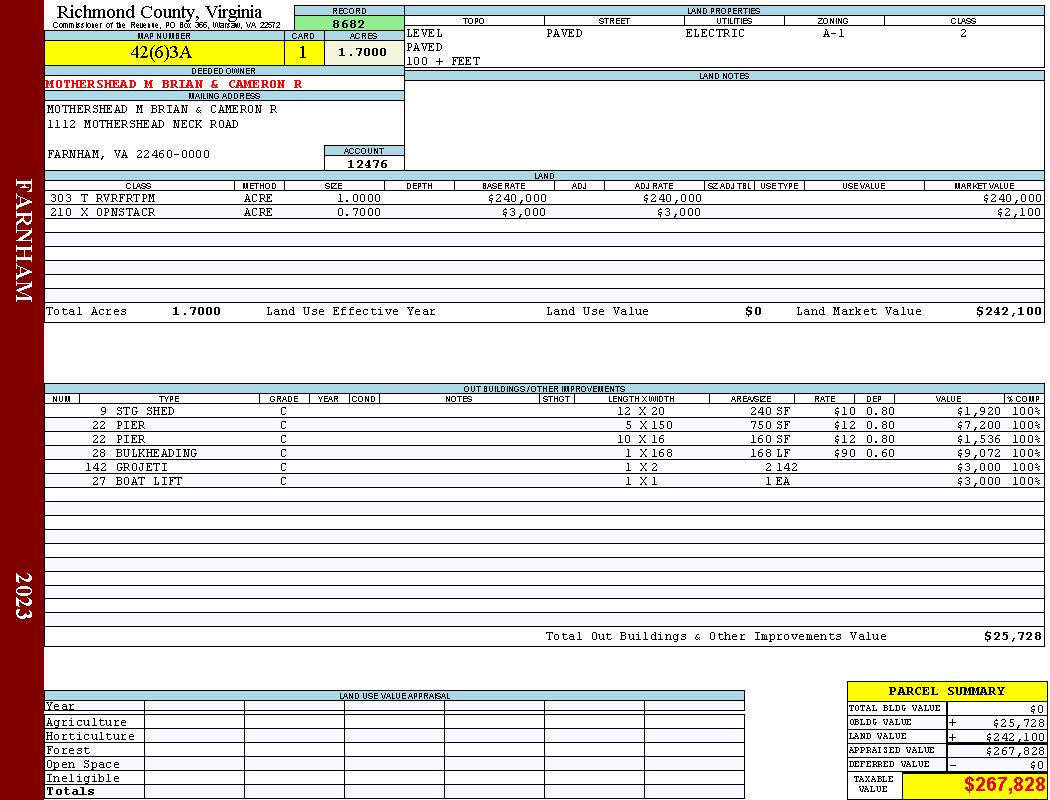Click the taxable value $267,828 in red
The height and width of the screenshot is (800, 1050).
1004,785
